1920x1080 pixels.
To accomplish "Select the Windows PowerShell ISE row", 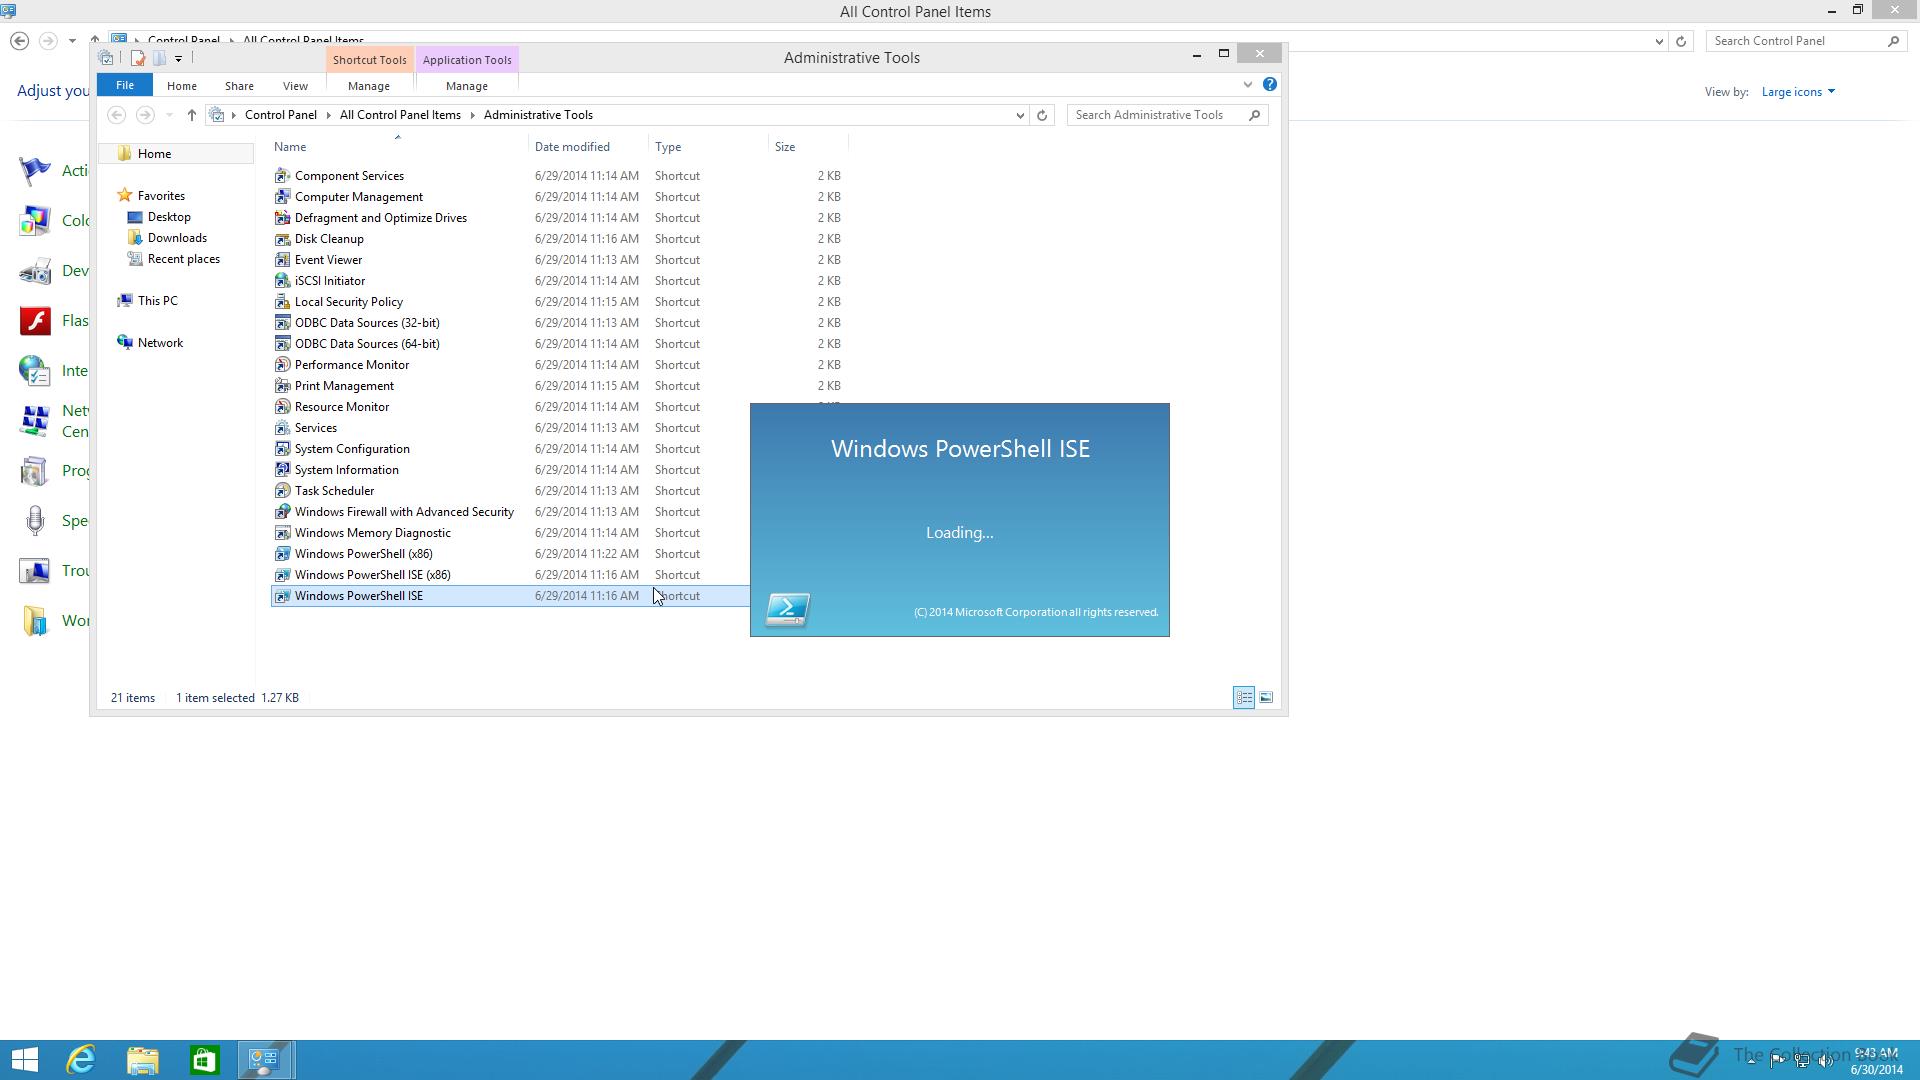I will (510, 596).
